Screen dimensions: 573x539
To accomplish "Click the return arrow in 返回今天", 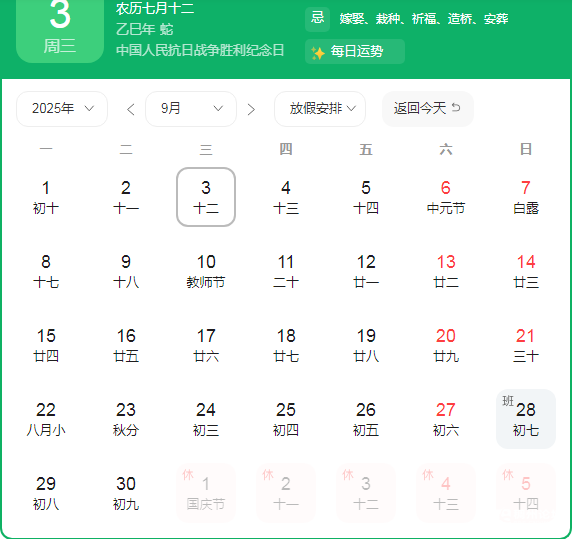I will point(456,107).
